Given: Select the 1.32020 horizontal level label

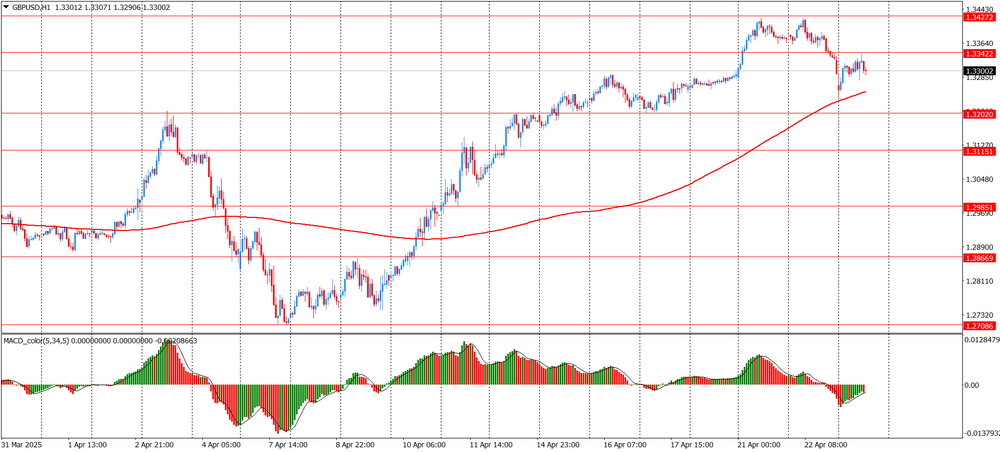Looking at the screenshot, I should 978,115.
